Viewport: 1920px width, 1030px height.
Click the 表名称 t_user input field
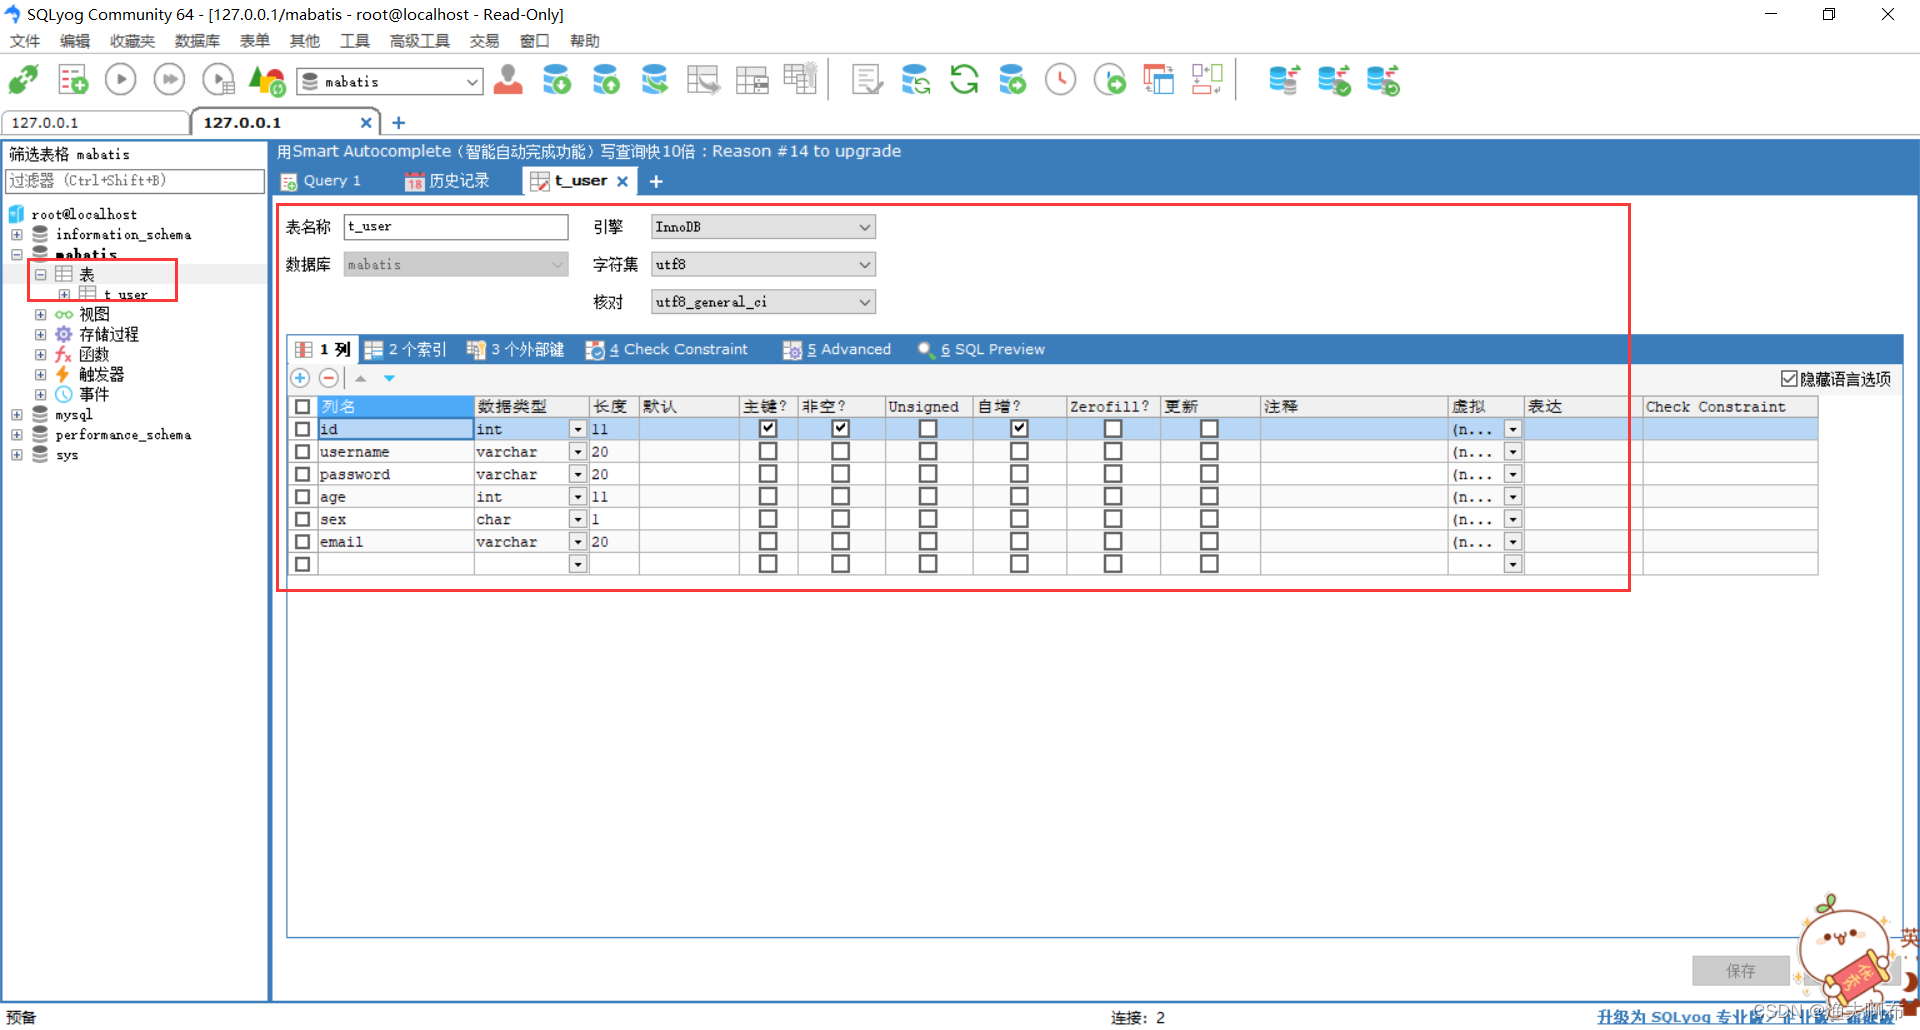(456, 227)
